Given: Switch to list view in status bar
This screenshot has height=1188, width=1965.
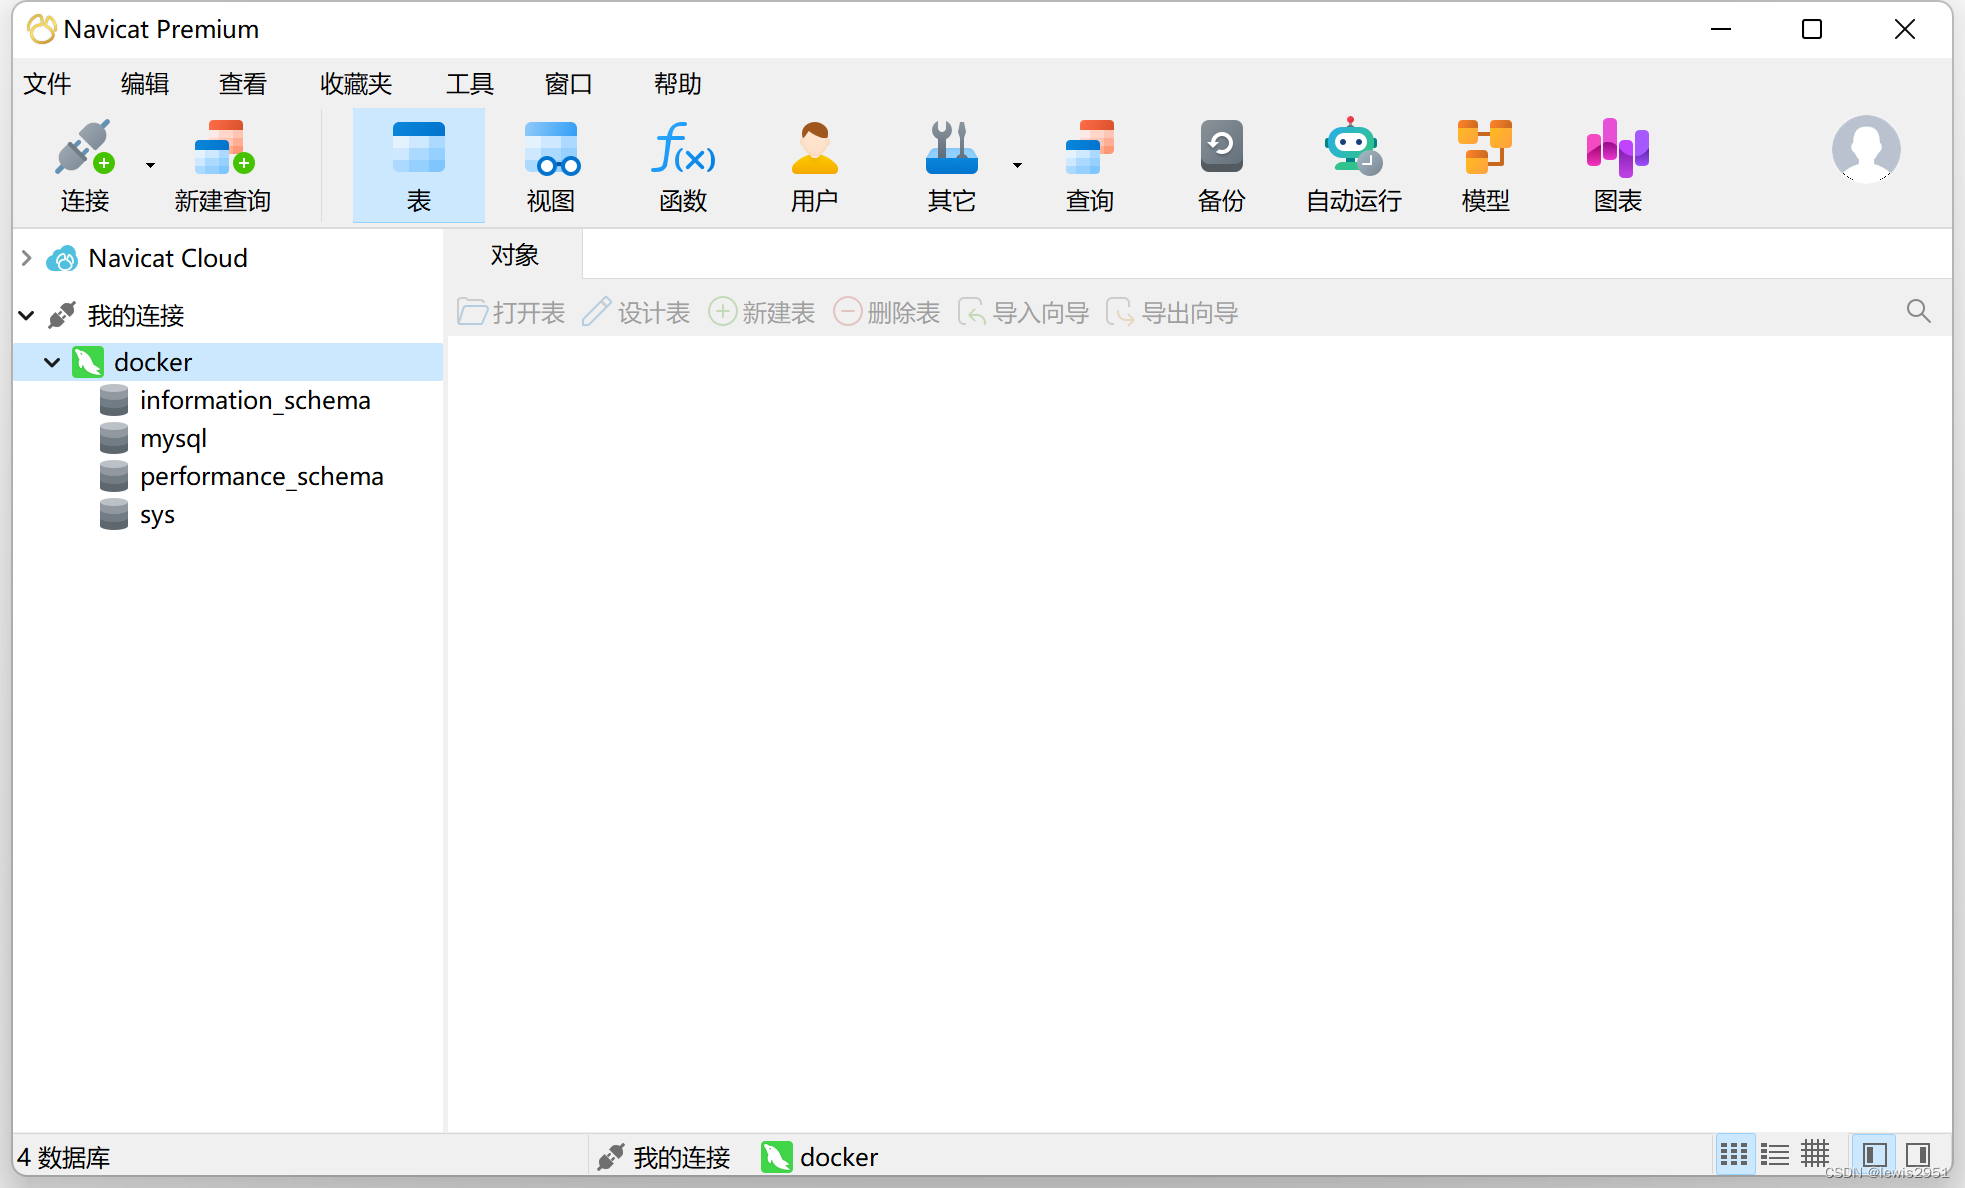Looking at the screenshot, I should 1775,1155.
